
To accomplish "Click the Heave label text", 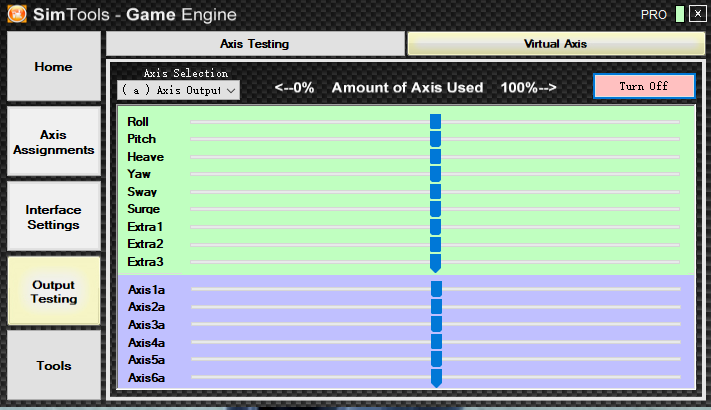I will click(146, 156).
